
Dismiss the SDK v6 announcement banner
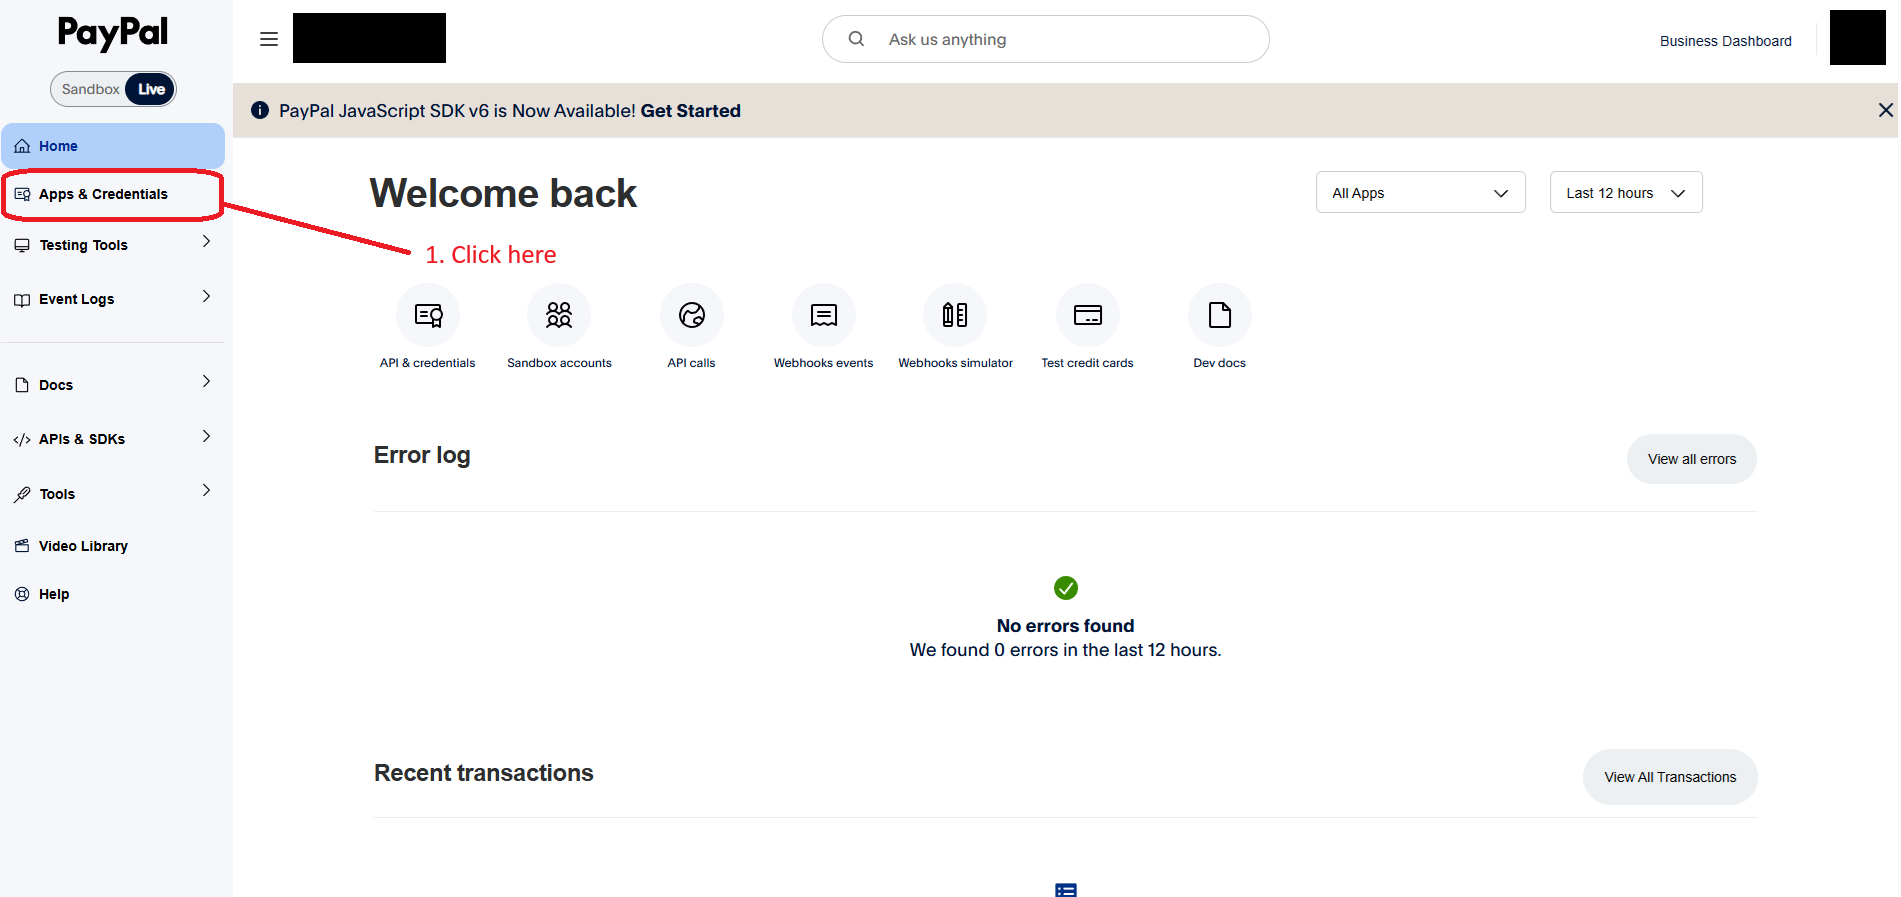pyautogui.click(x=1886, y=110)
